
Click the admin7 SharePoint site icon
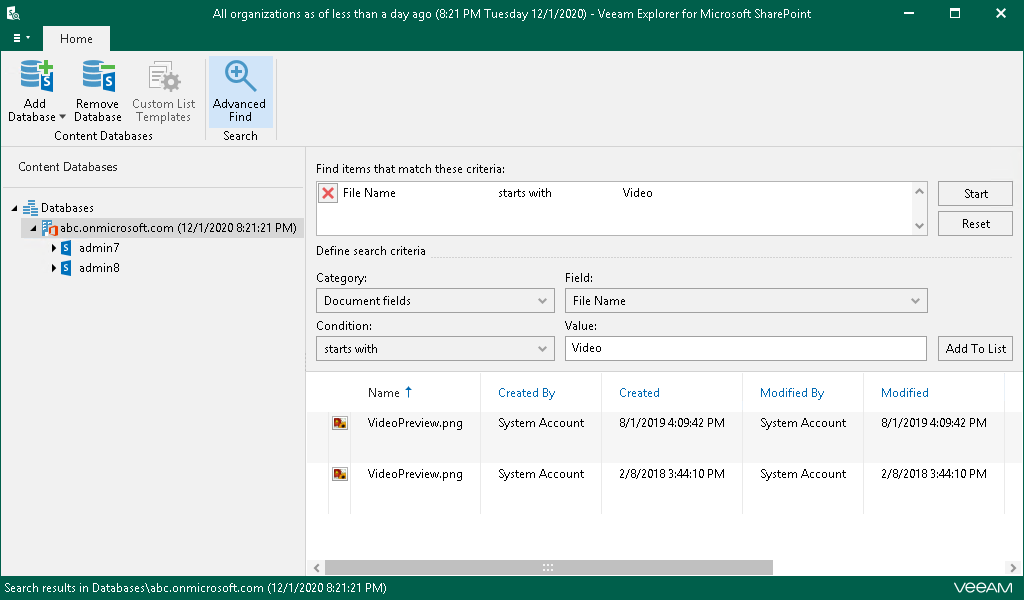(x=67, y=248)
